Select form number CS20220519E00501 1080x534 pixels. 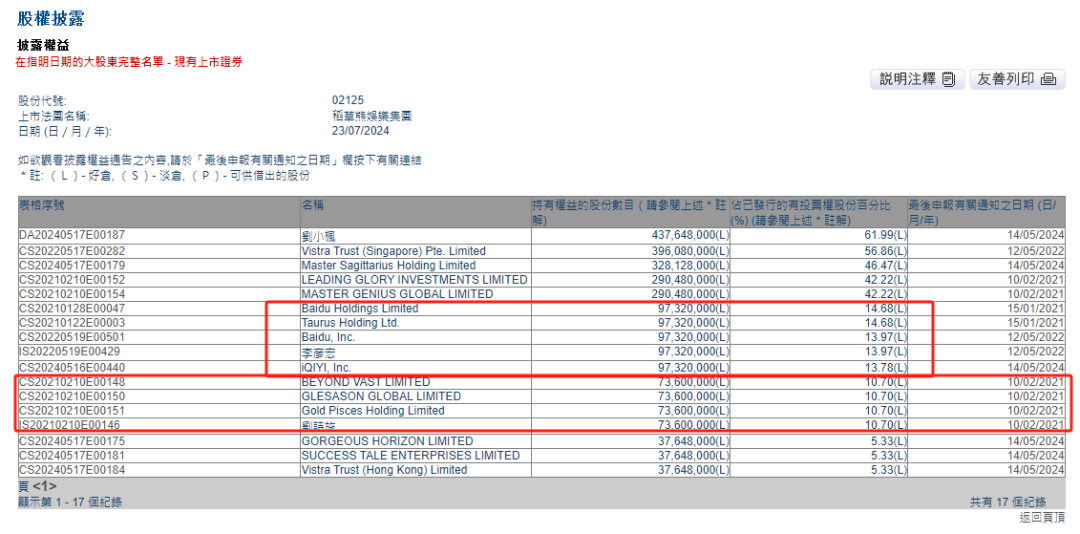(72, 338)
